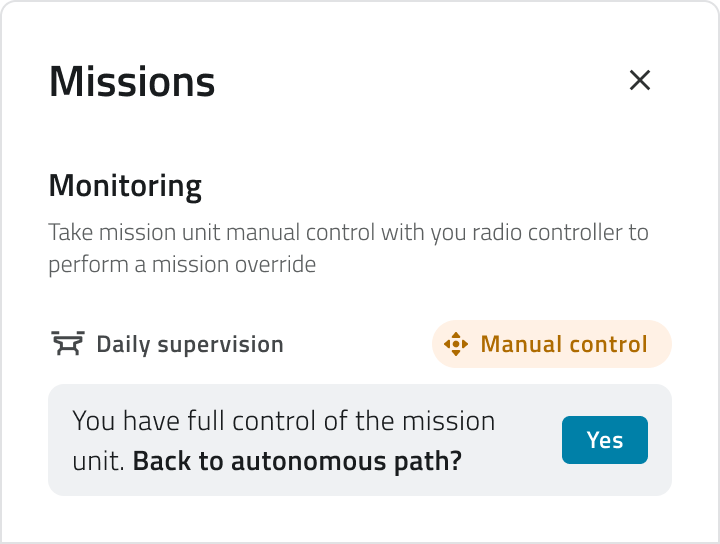Screen dimensions: 720x544
Task: Click the four-arrow move icon in the orange badge
Action: tap(456, 345)
